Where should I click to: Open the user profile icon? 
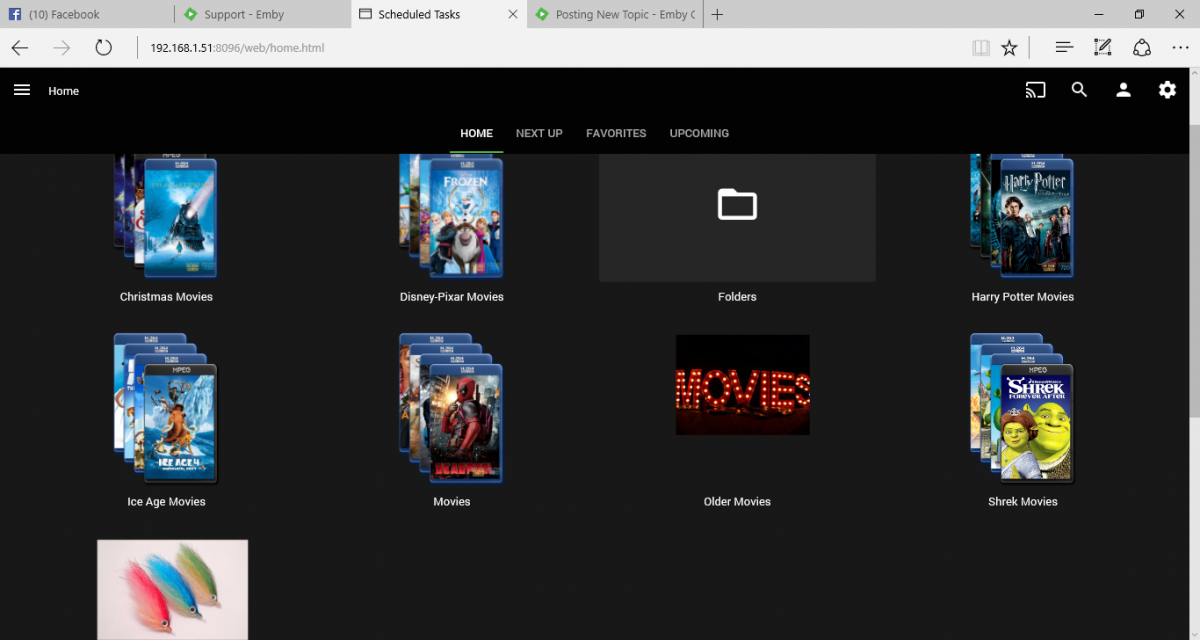tap(1123, 90)
